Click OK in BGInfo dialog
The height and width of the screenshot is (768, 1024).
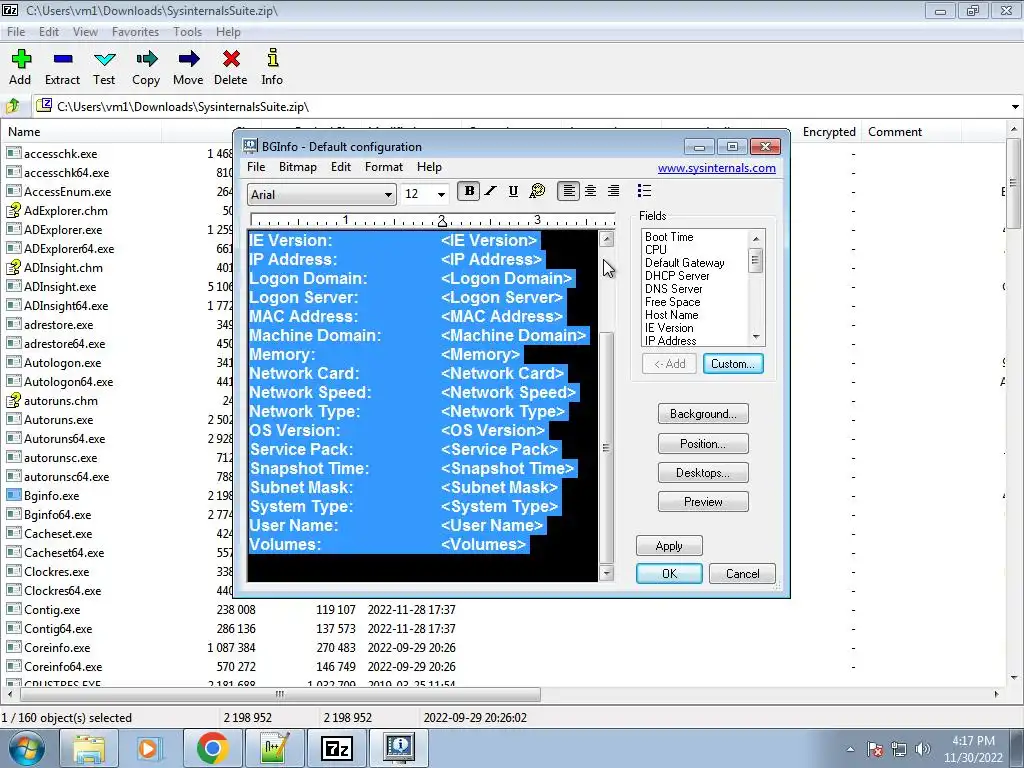pos(669,574)
